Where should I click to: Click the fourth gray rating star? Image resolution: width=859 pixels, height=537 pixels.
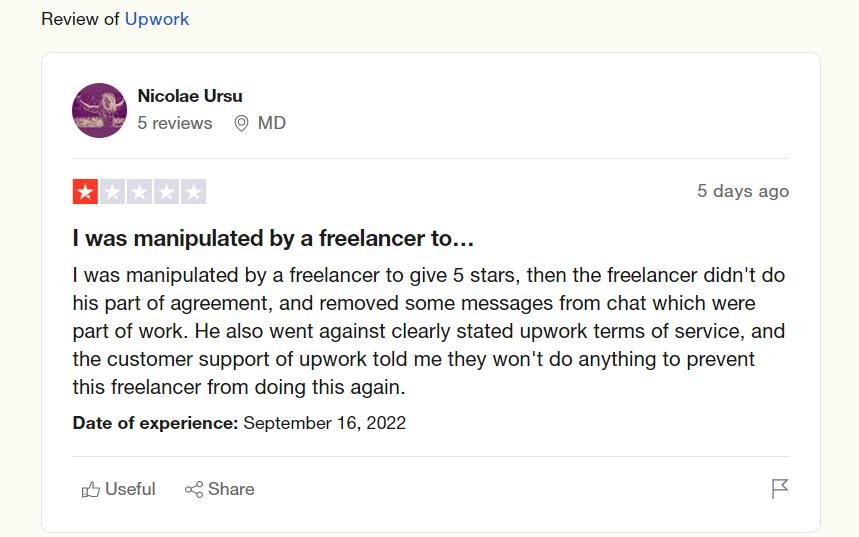click(166, 192)
